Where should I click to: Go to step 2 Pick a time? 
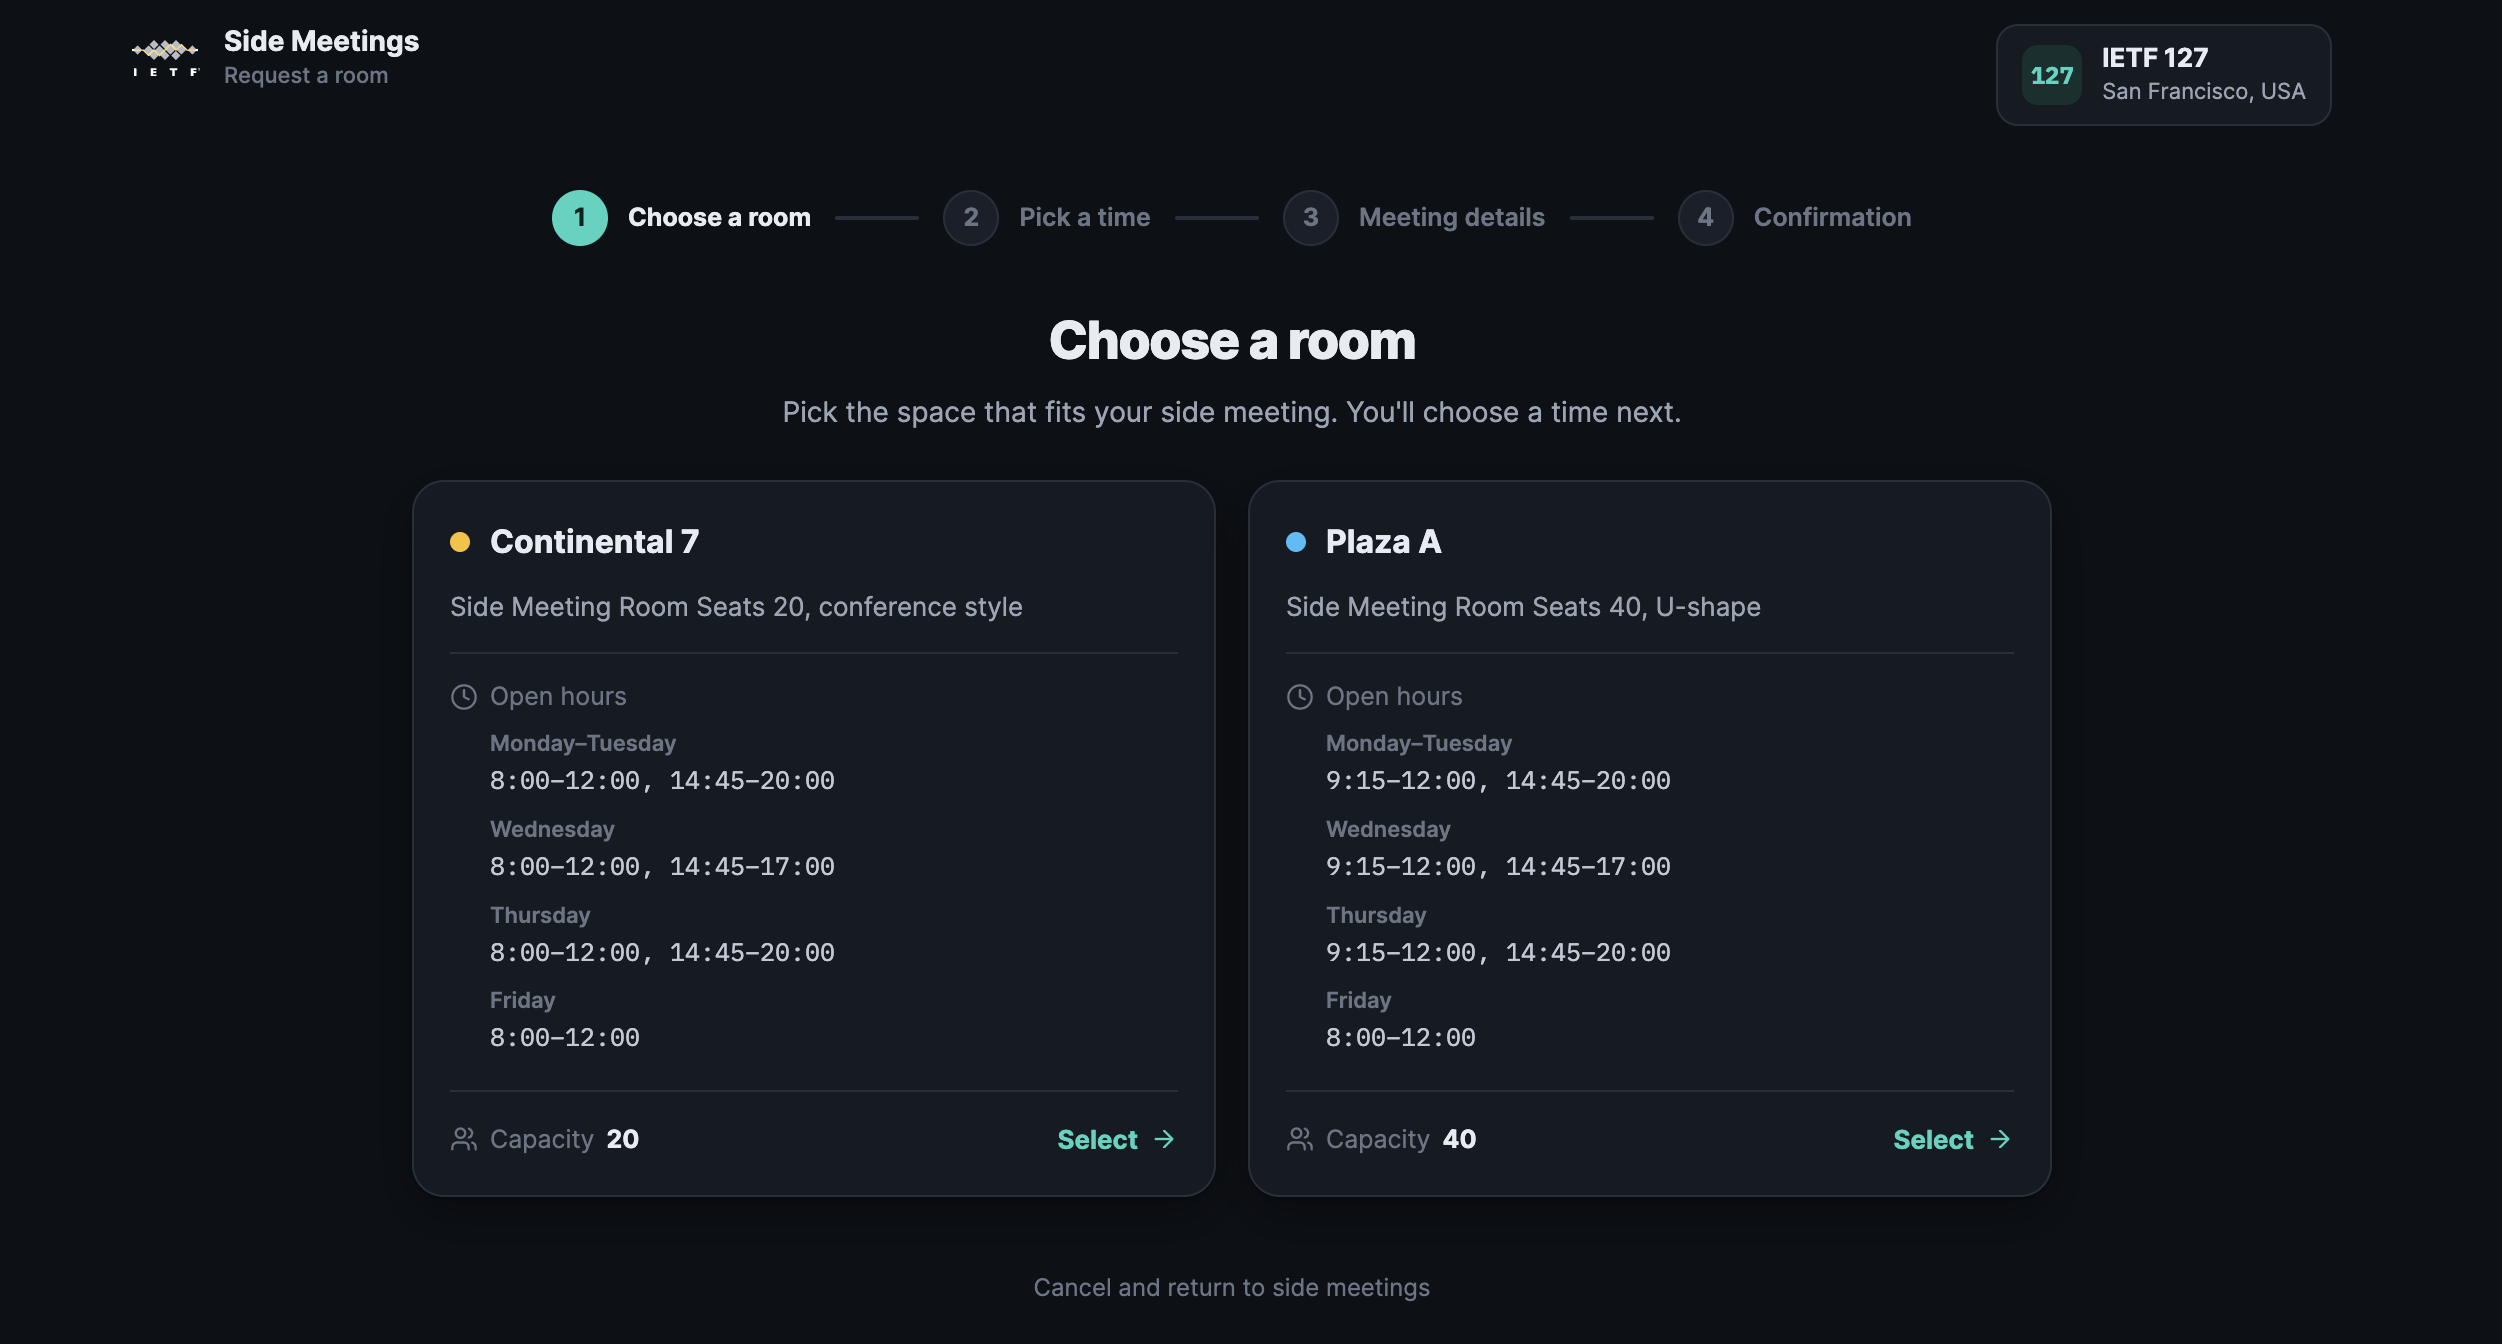point(1046,218)
